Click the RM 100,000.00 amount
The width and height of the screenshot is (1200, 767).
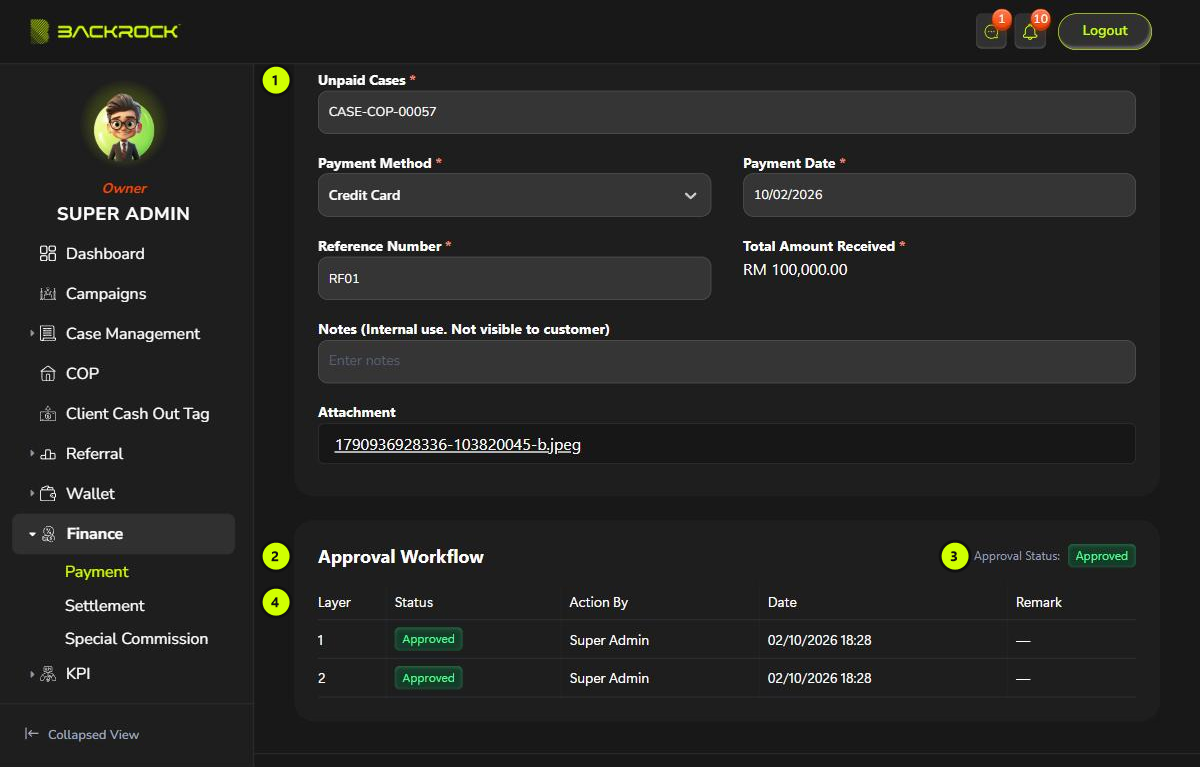(x=795, y=269)
